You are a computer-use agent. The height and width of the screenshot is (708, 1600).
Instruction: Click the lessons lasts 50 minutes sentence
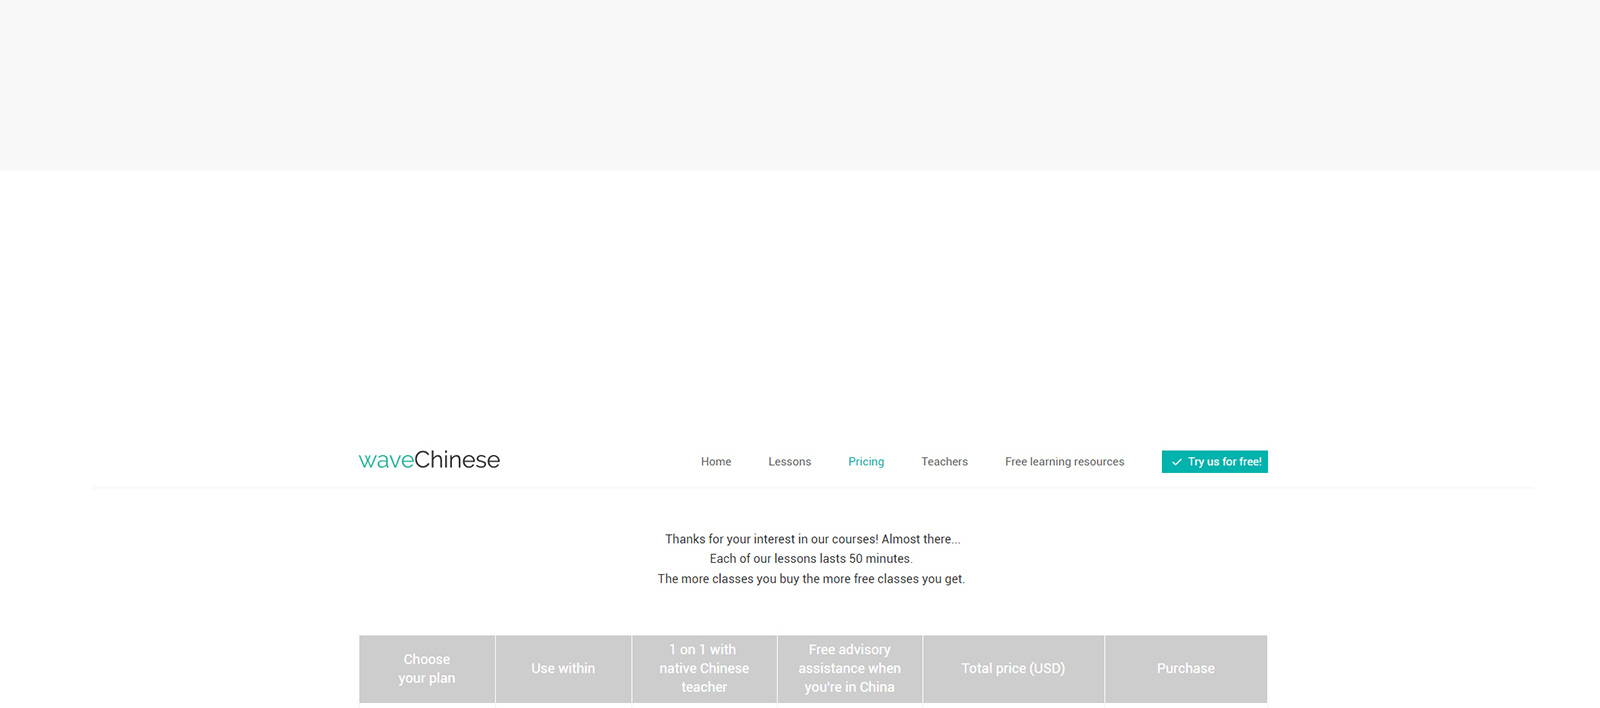coord(811,559)
